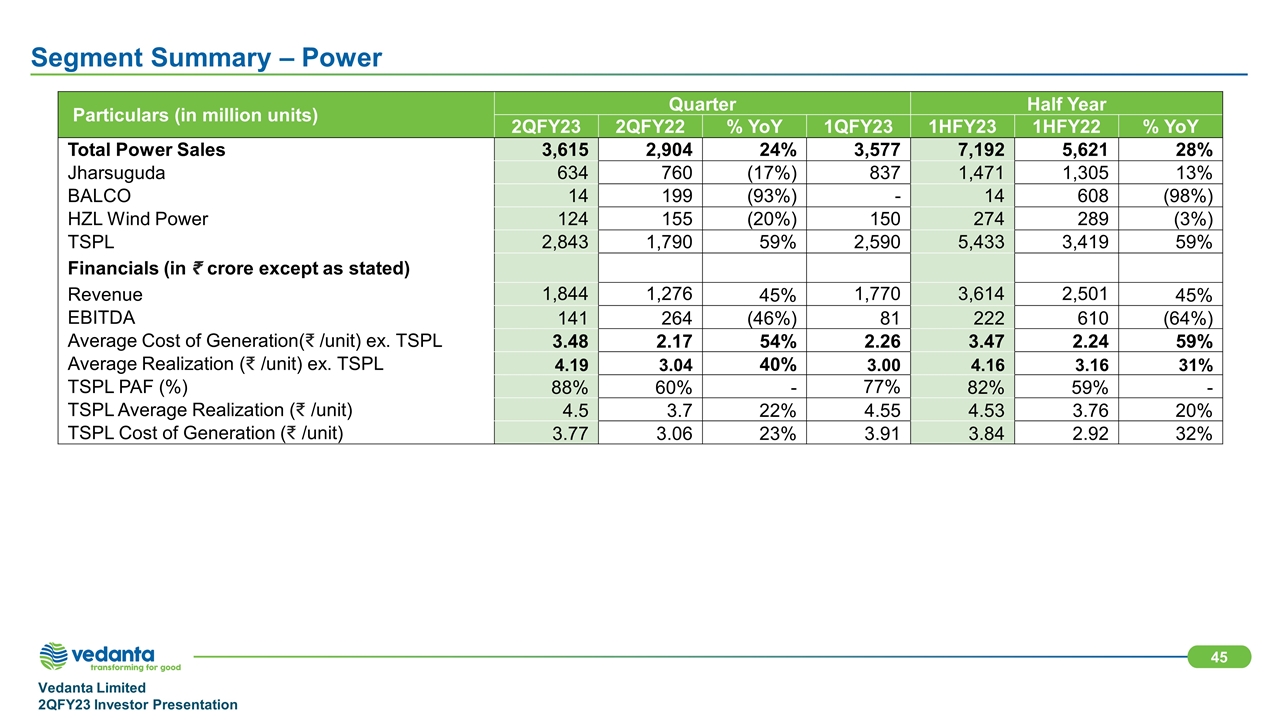The height and width of the screenshot is (720, 1280).
Task: Select the 1QFY23 column header
Action: [x=858, y=126]
